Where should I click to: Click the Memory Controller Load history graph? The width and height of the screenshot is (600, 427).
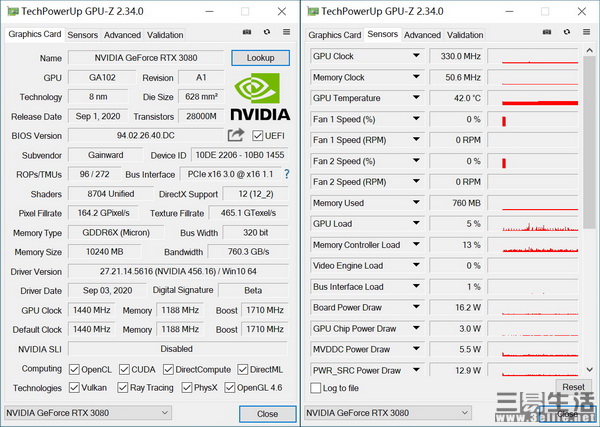533,245
